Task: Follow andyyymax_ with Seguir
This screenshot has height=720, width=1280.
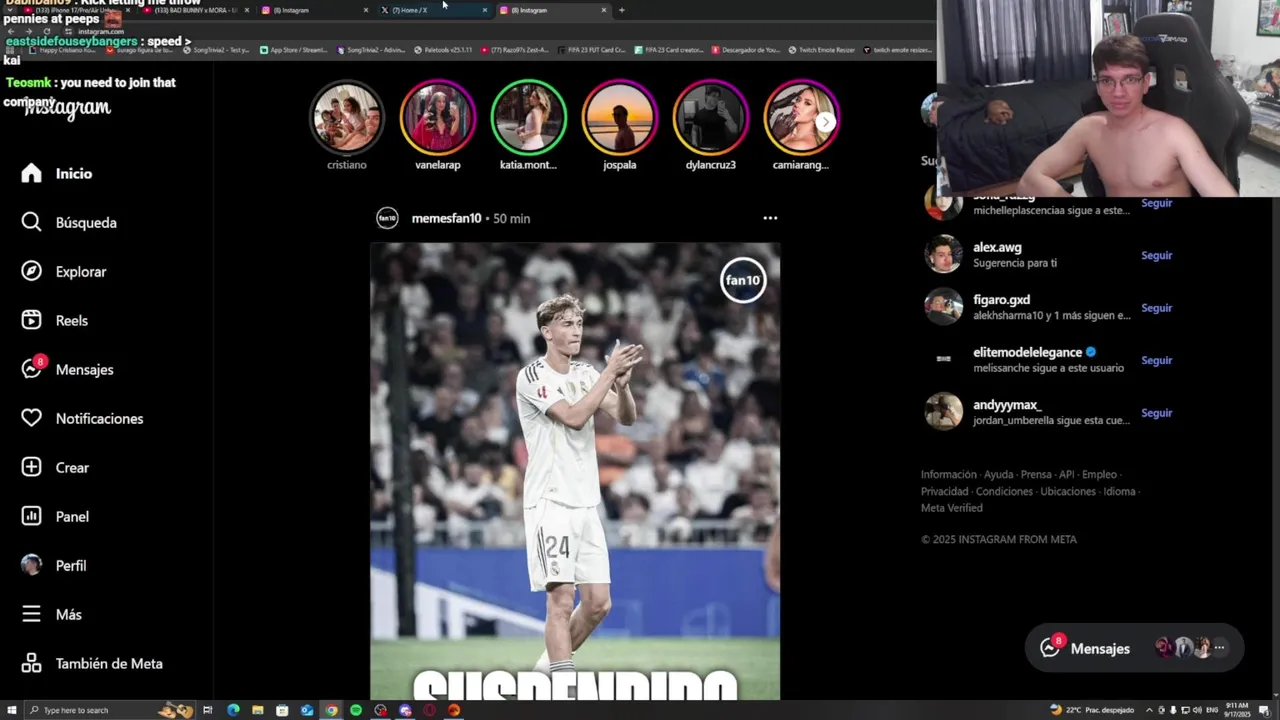Action: (1156, 413)
